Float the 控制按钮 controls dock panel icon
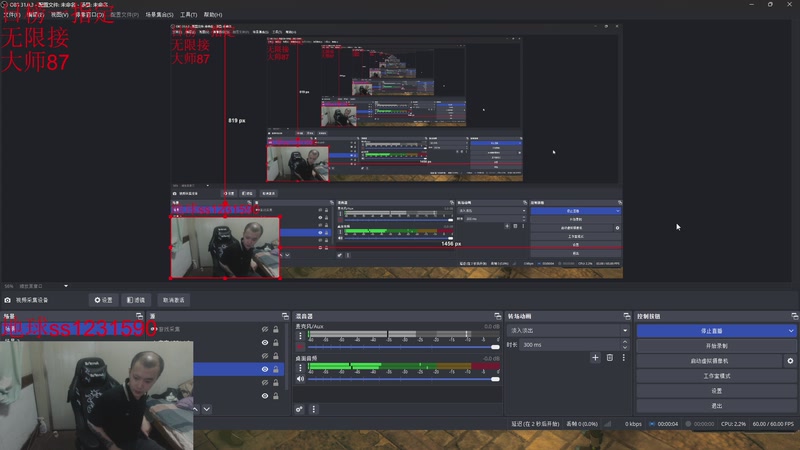Viewport: 800px width, 450px height. pos(794,316)
